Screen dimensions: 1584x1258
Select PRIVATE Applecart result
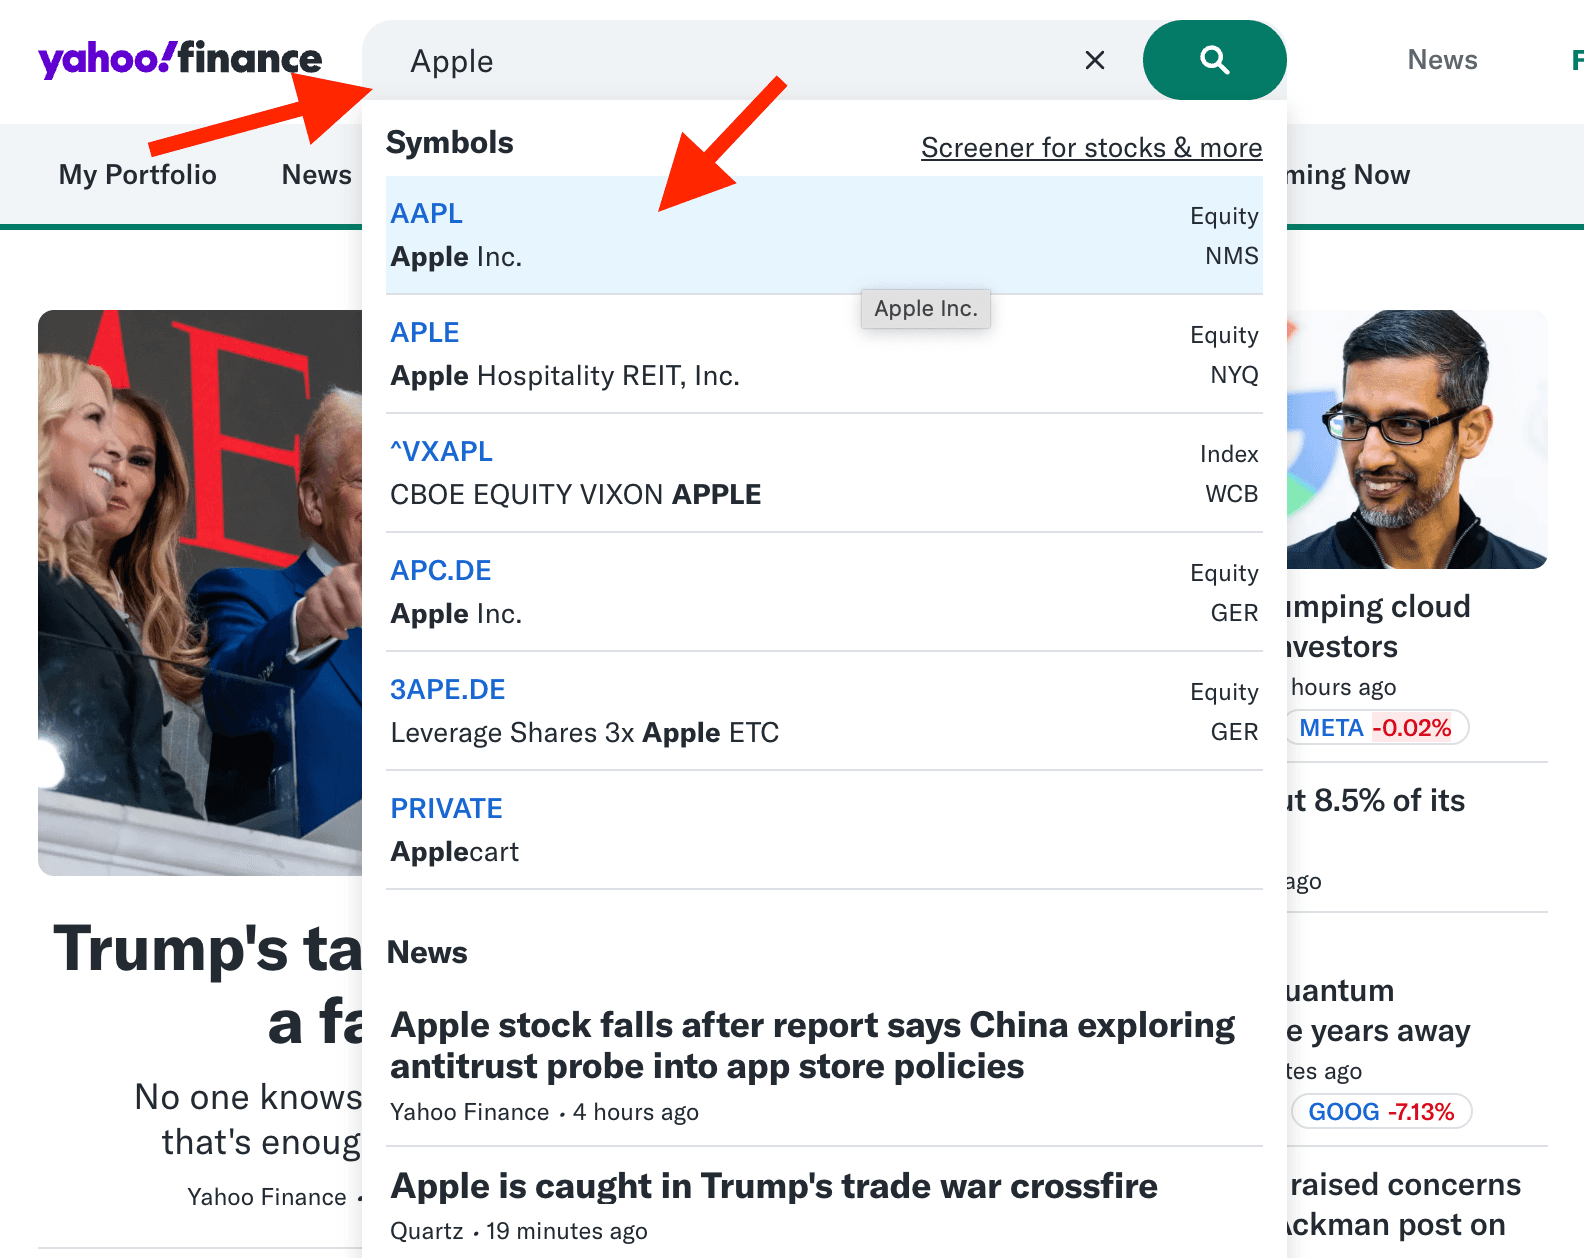pos(824,830)
